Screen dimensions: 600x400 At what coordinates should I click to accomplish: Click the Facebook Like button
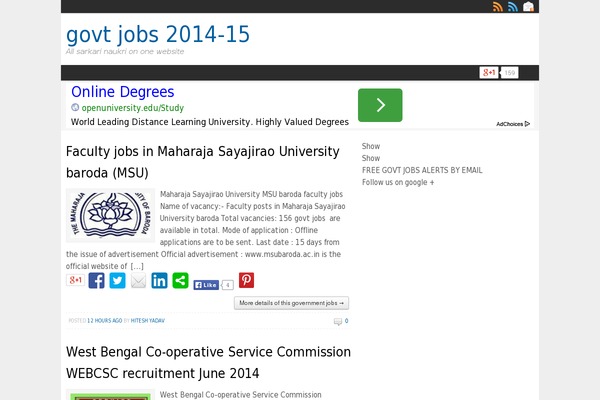206,285
